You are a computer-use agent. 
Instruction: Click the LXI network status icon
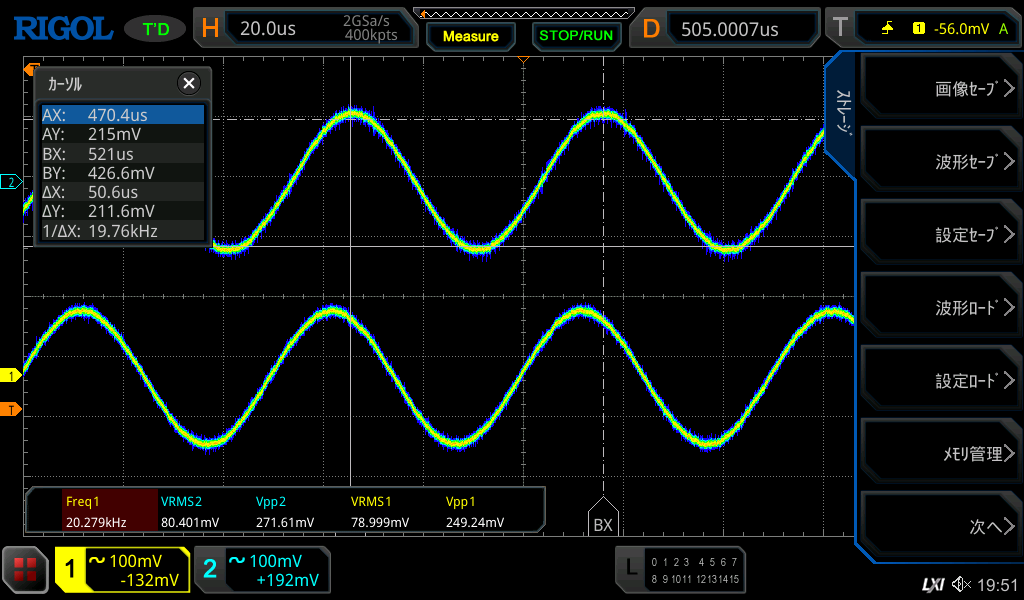click(932, 583)
